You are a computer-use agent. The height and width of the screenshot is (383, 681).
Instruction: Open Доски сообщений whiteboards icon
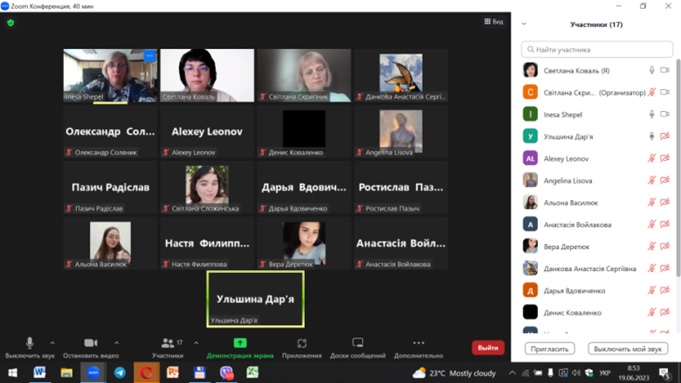point(357,343)
